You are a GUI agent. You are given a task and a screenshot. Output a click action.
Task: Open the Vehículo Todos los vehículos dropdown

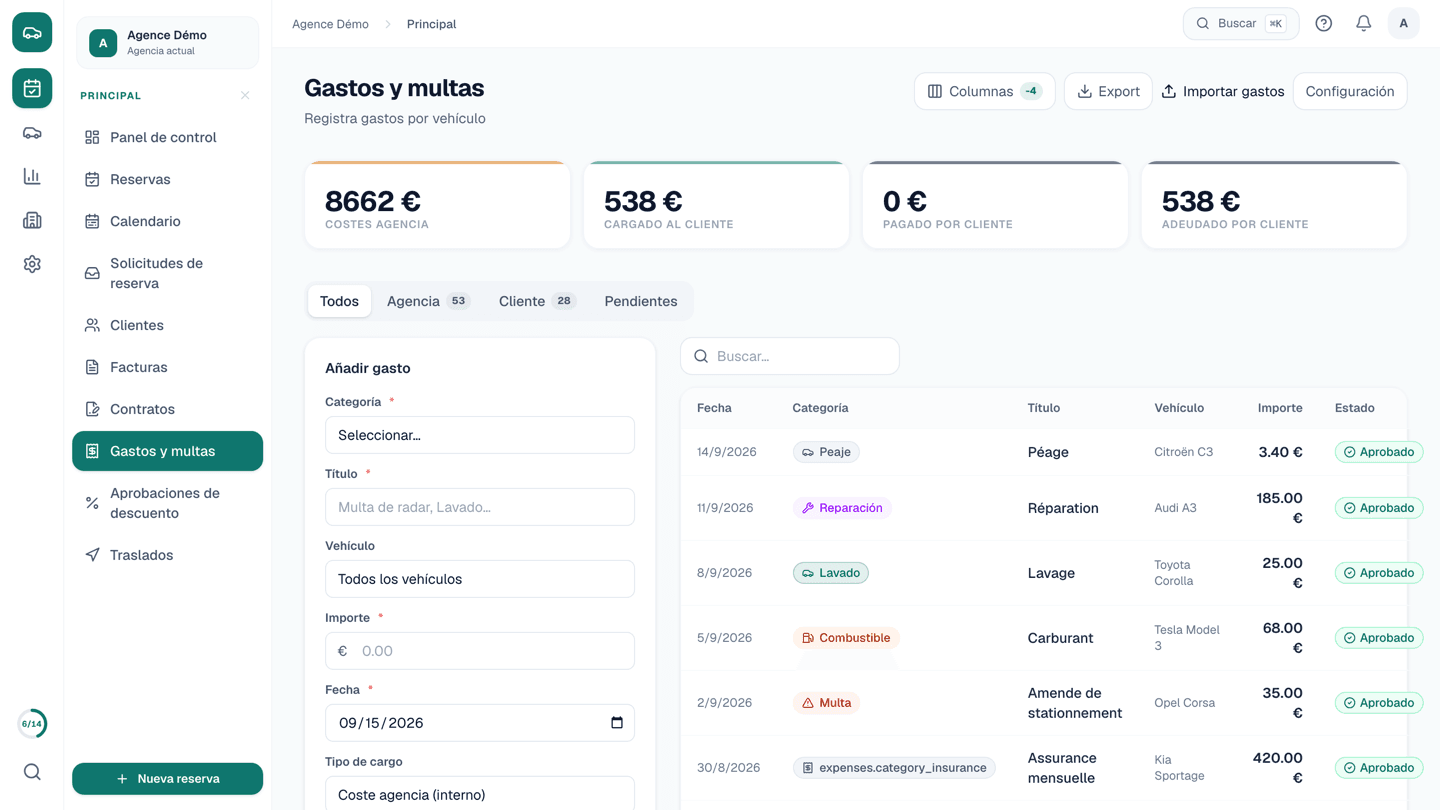pyautogui.click(x=480, y=579)
